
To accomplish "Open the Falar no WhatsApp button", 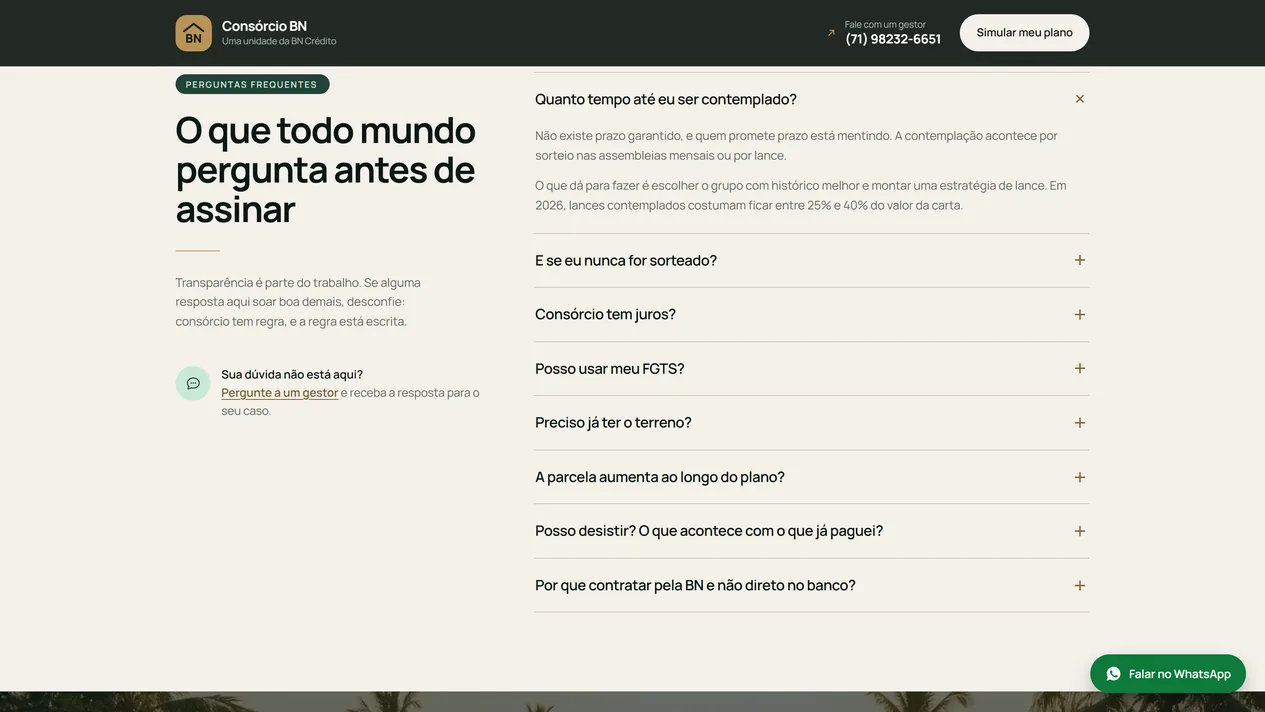I will [1168, 674].
